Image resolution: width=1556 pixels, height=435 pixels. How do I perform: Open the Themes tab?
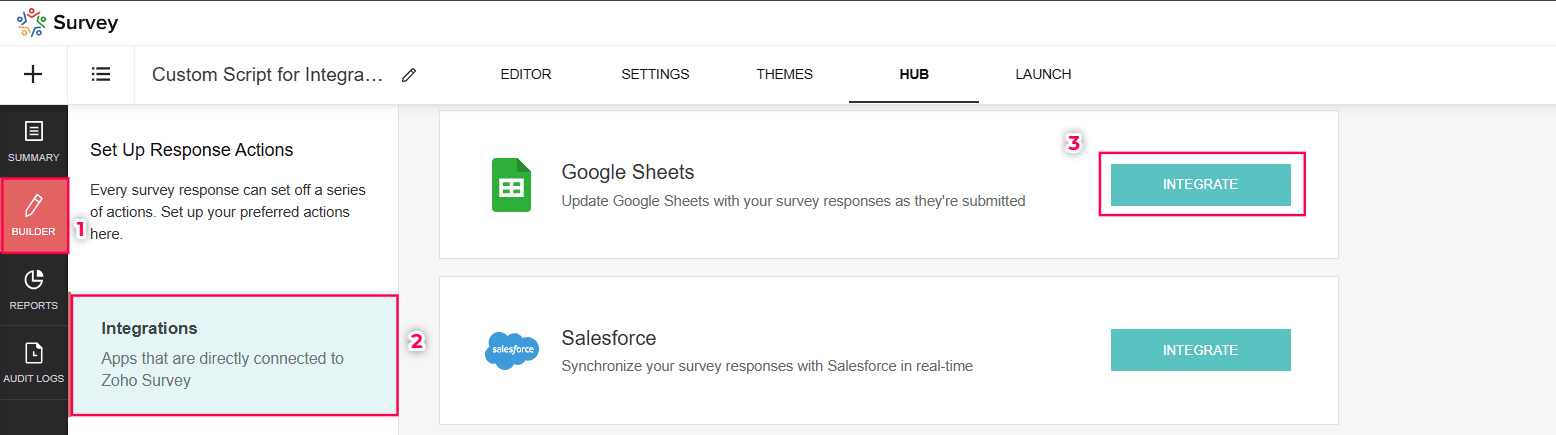pyautogui.click(x=784, y=74)
